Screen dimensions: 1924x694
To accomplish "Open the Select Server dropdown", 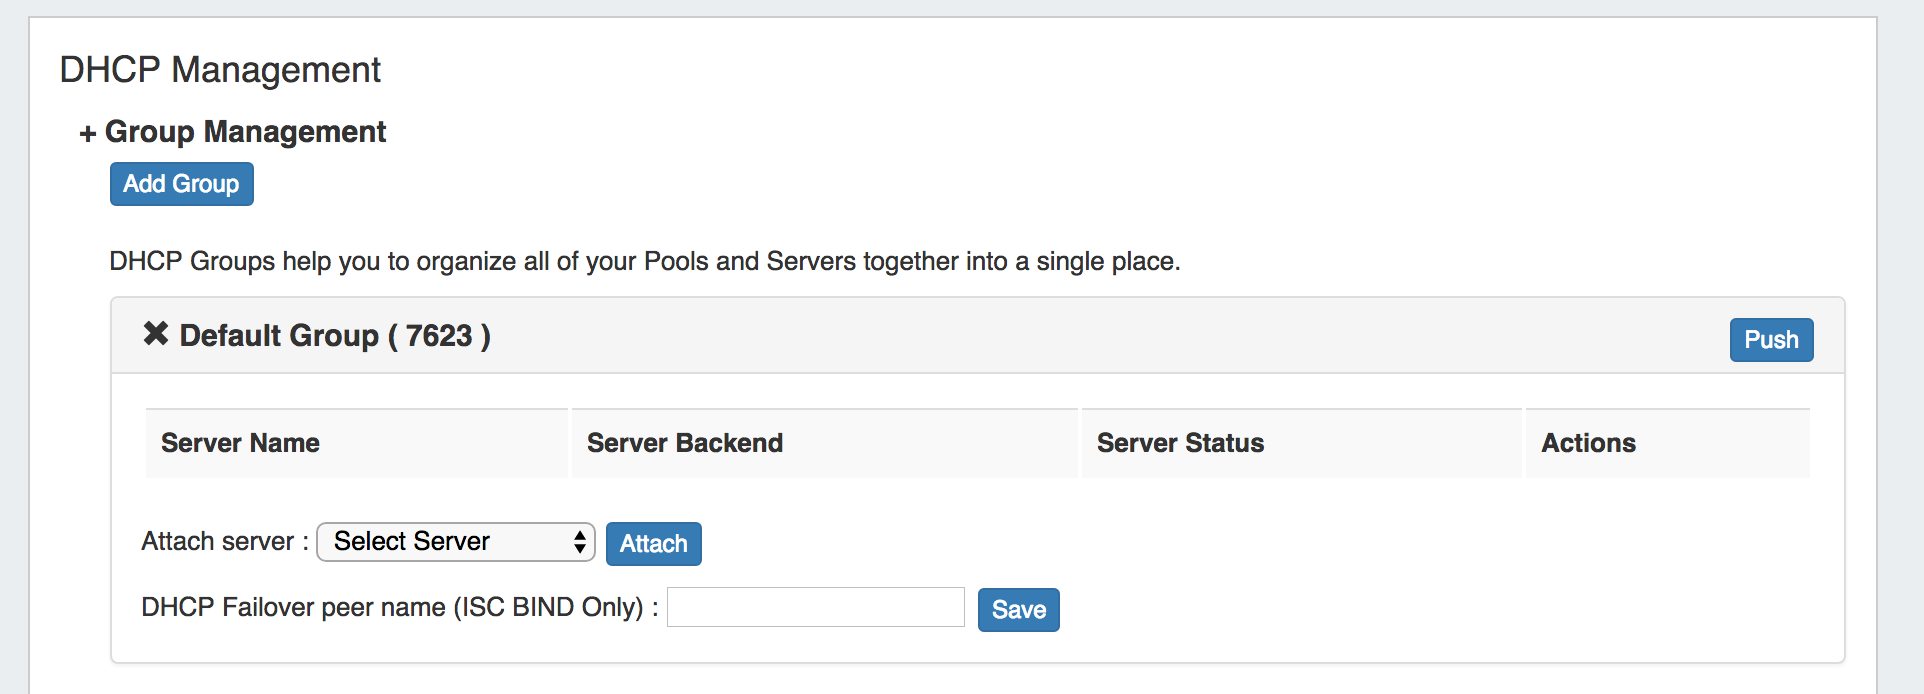I will click(x=455, y=542).
